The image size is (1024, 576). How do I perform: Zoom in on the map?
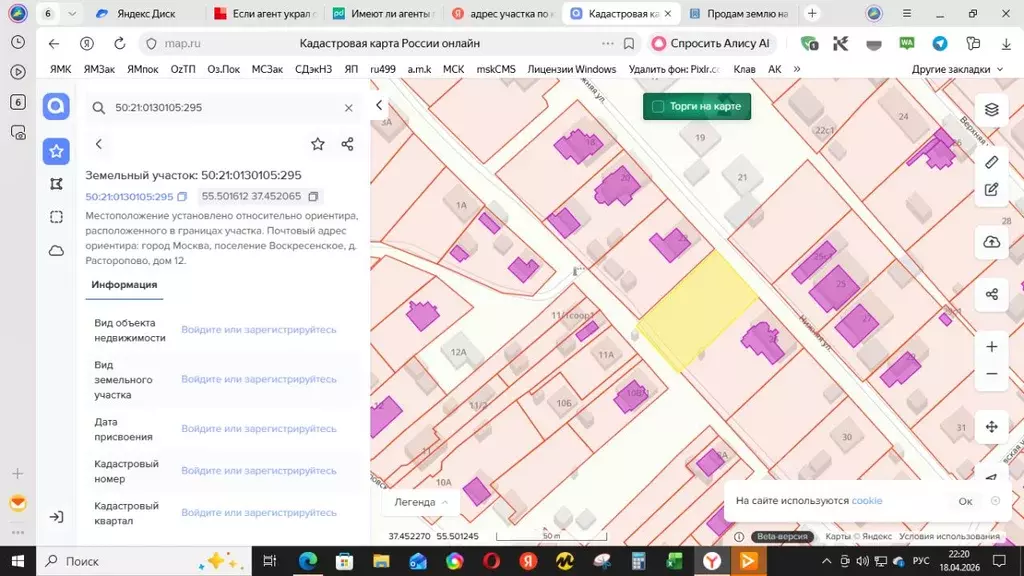coord(991,347)
